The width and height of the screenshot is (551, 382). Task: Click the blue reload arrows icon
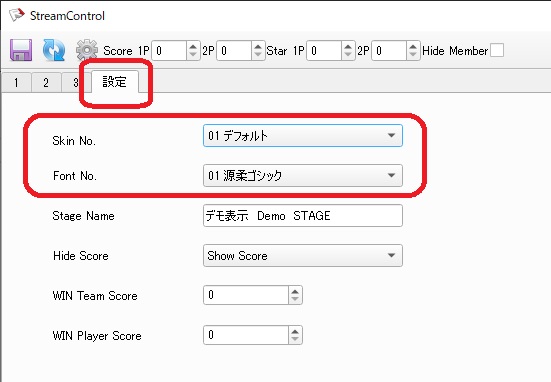[54, 50]
